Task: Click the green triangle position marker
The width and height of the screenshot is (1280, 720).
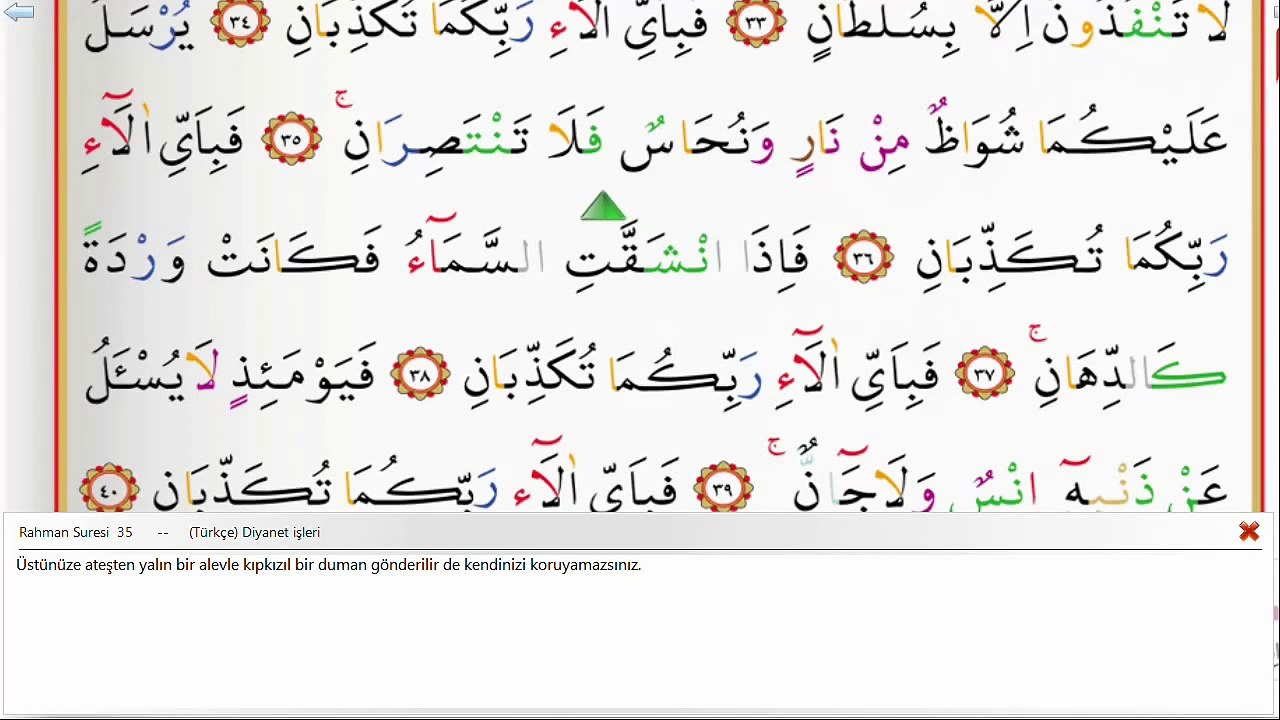Action: click(x=603, y=206)
